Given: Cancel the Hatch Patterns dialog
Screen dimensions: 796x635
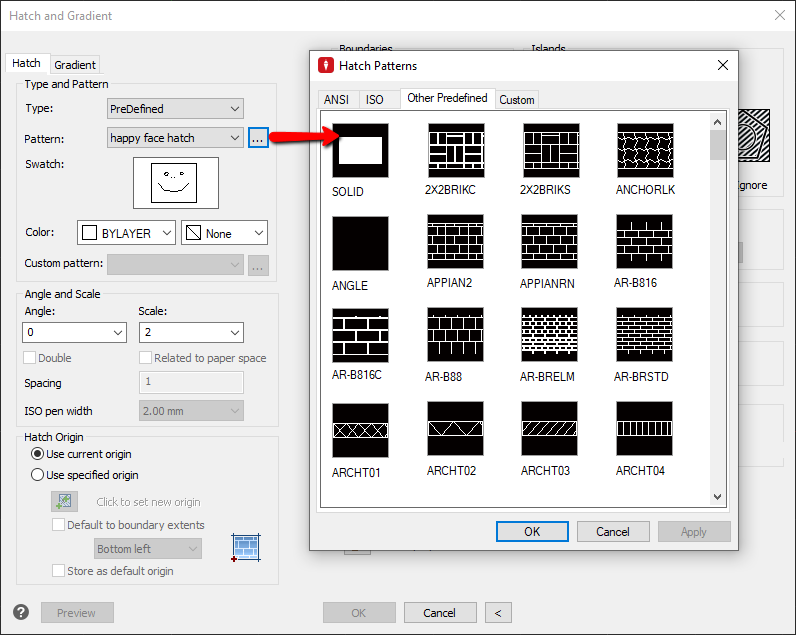Looking at the screenshot, I should pyautogui.click(x=613, y=532).
